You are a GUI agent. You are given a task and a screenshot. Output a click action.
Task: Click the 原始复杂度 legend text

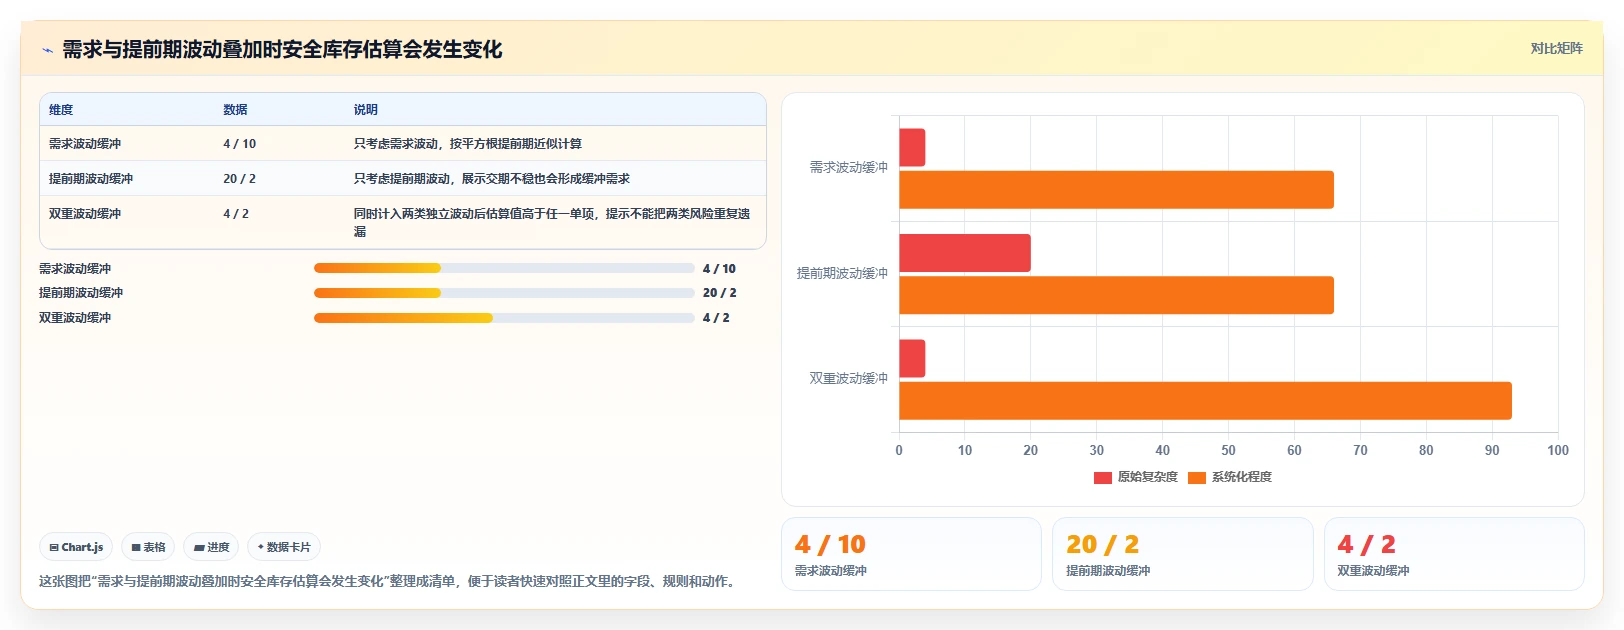pos(1147,478)
